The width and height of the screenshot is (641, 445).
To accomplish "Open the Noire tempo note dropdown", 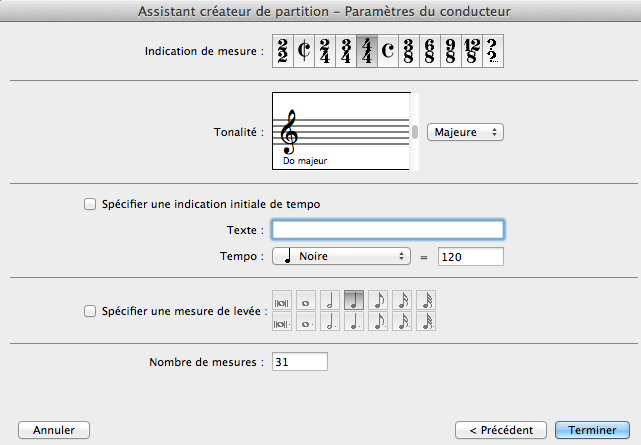I will pyautogui.click(x=341, y=256).
